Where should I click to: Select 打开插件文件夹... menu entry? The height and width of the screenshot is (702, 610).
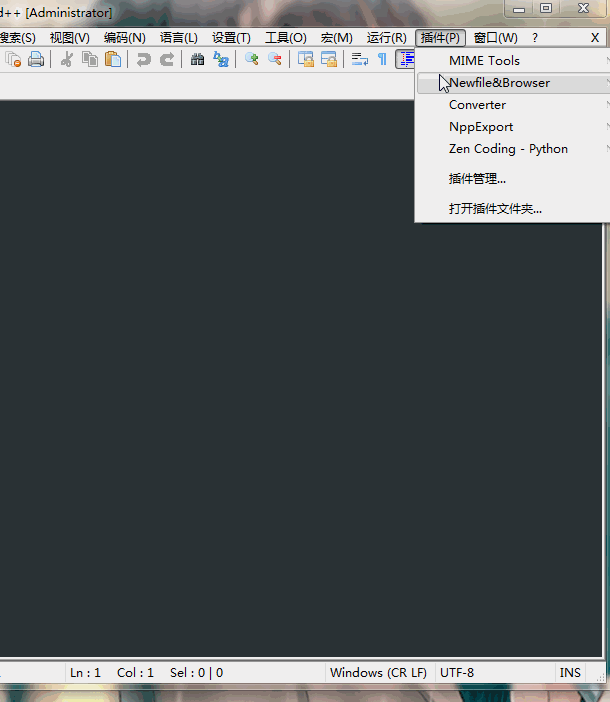(513, 209)
